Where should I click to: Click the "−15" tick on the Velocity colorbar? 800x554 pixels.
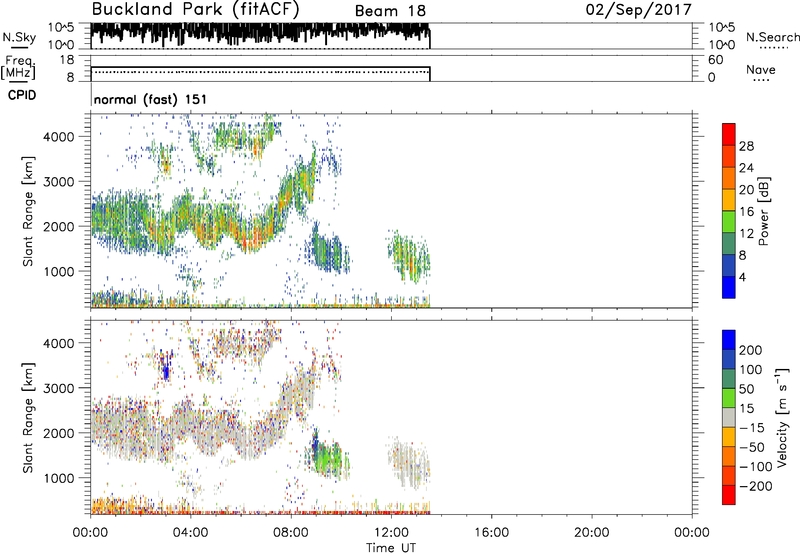pos(752,428)
